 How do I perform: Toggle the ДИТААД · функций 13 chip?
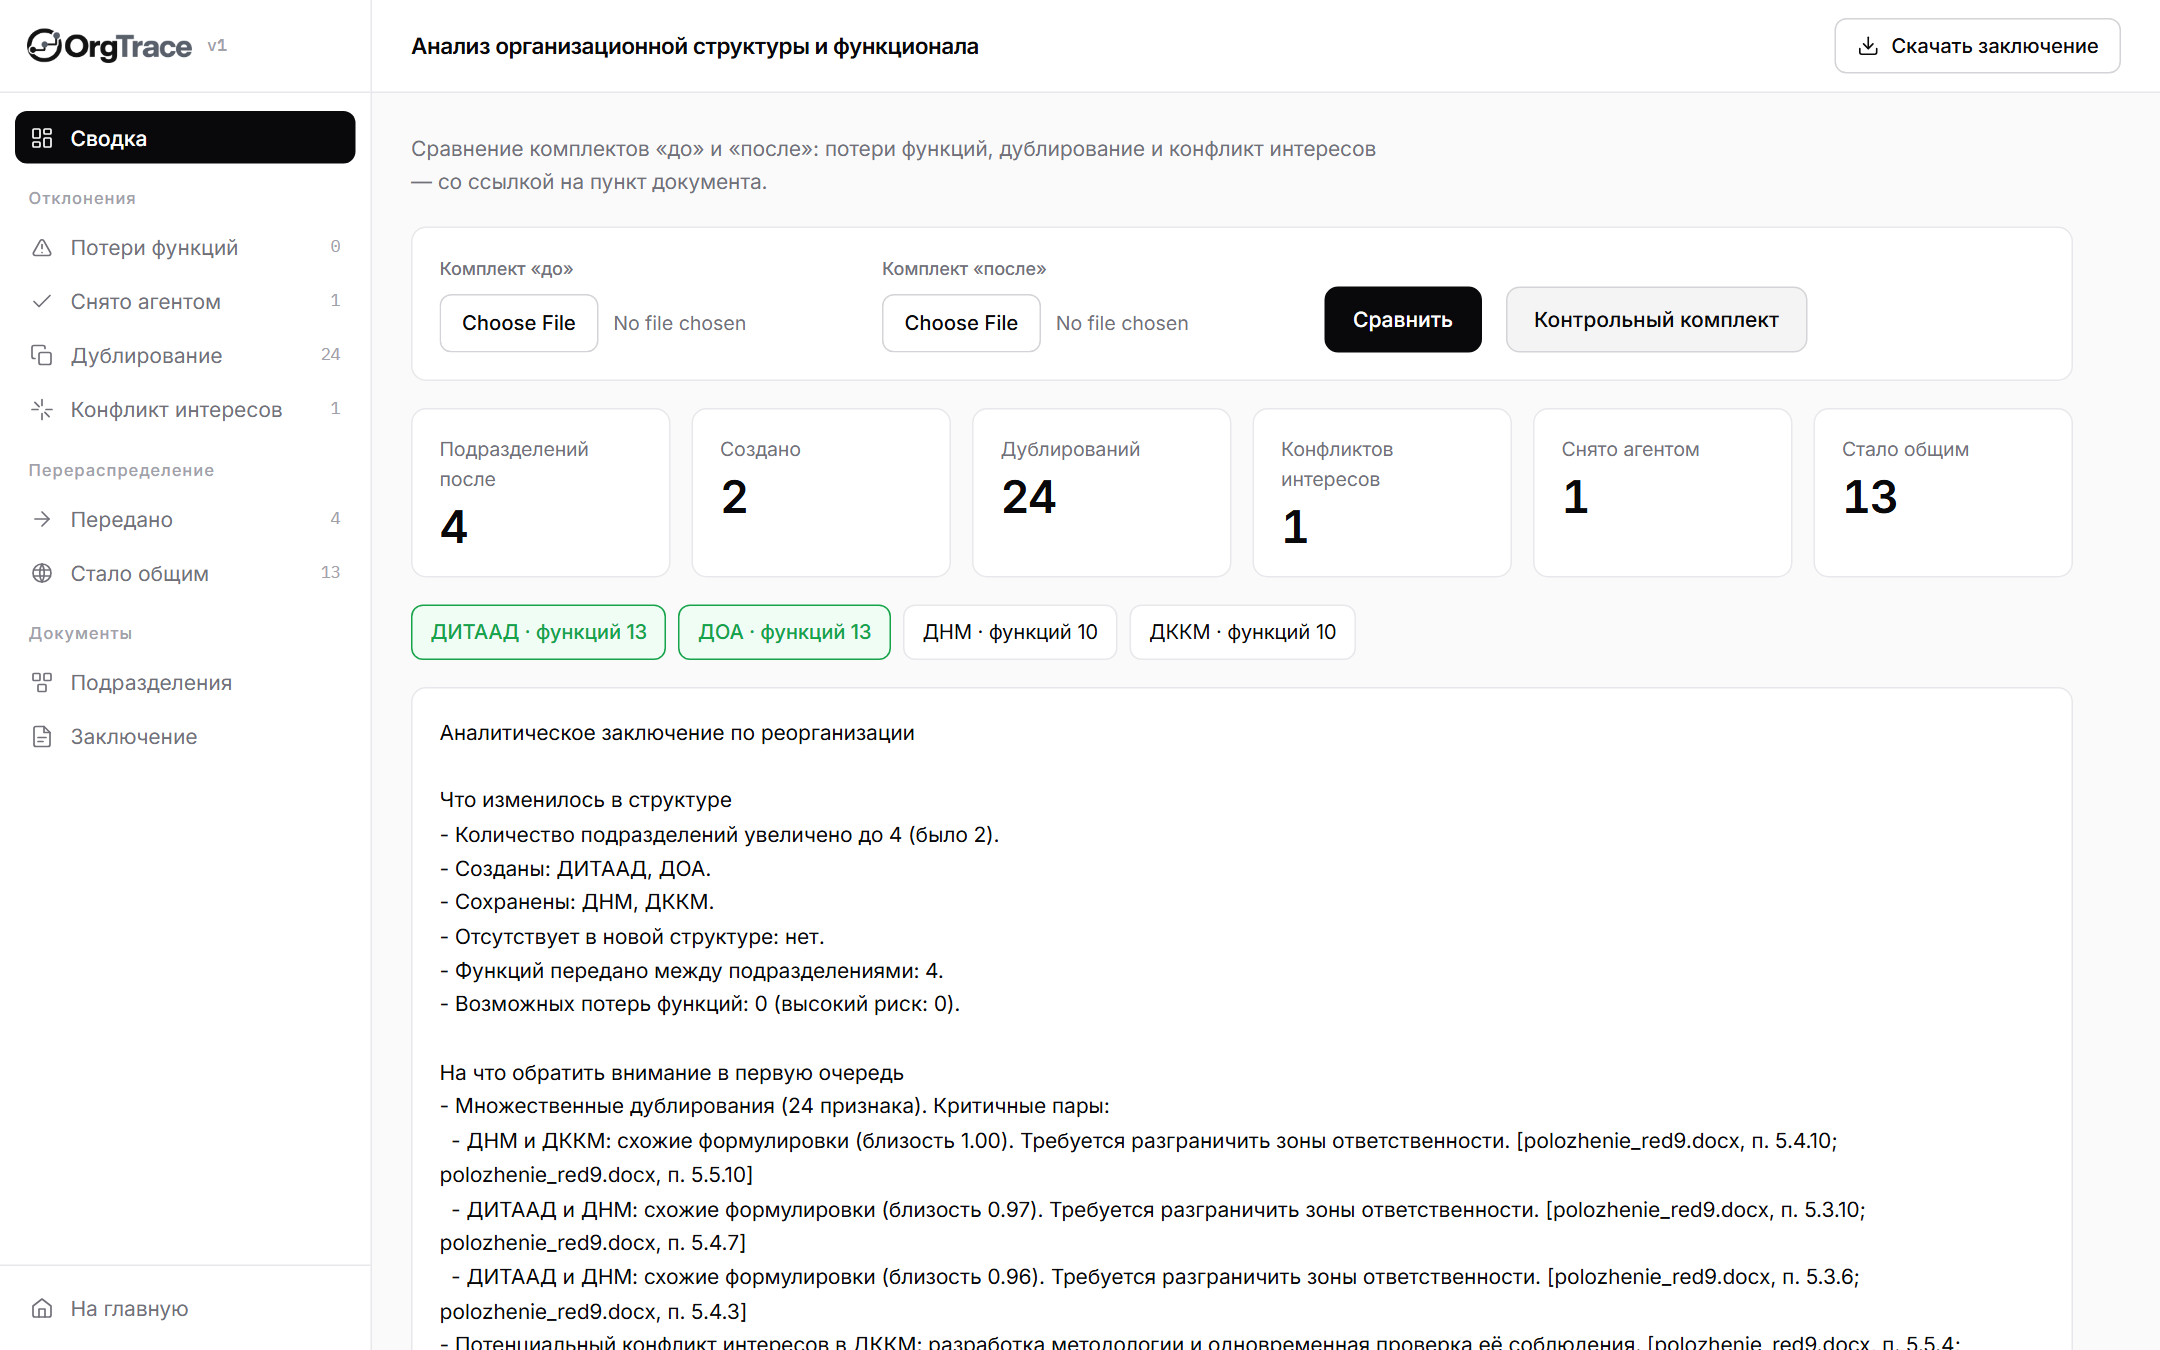(538, 632)
